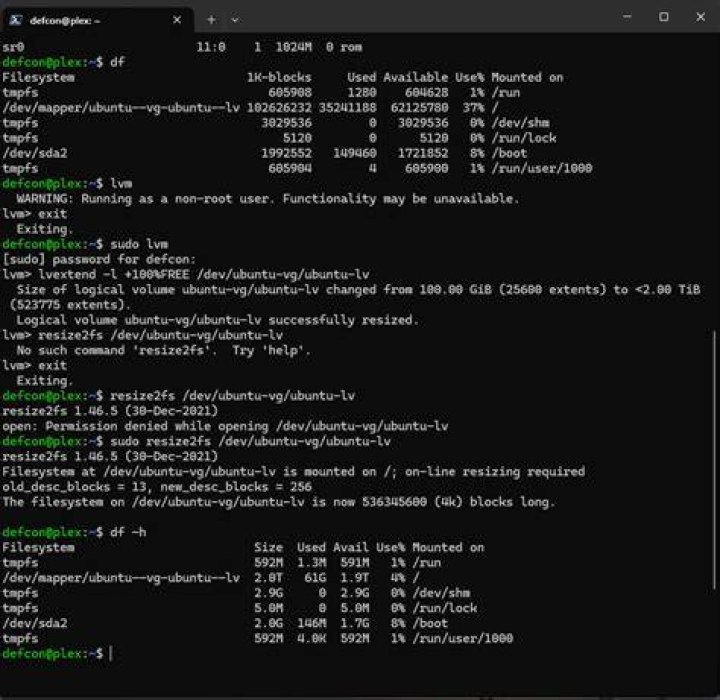
Task: Maximize the terminal window
Action: click(664, 17)
